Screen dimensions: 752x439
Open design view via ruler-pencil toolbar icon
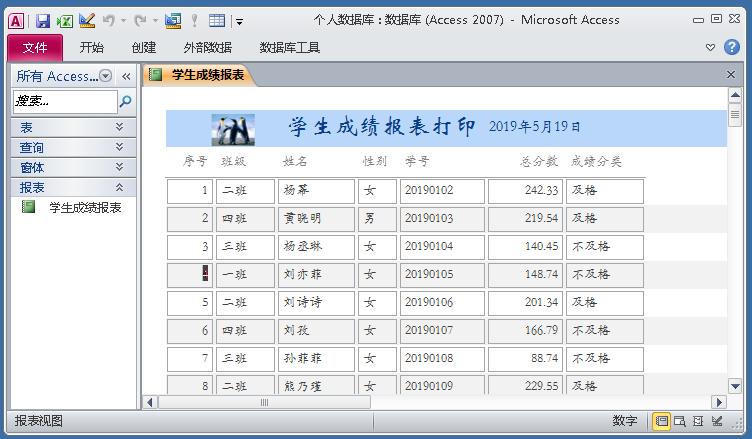click(x=87, y=20)
